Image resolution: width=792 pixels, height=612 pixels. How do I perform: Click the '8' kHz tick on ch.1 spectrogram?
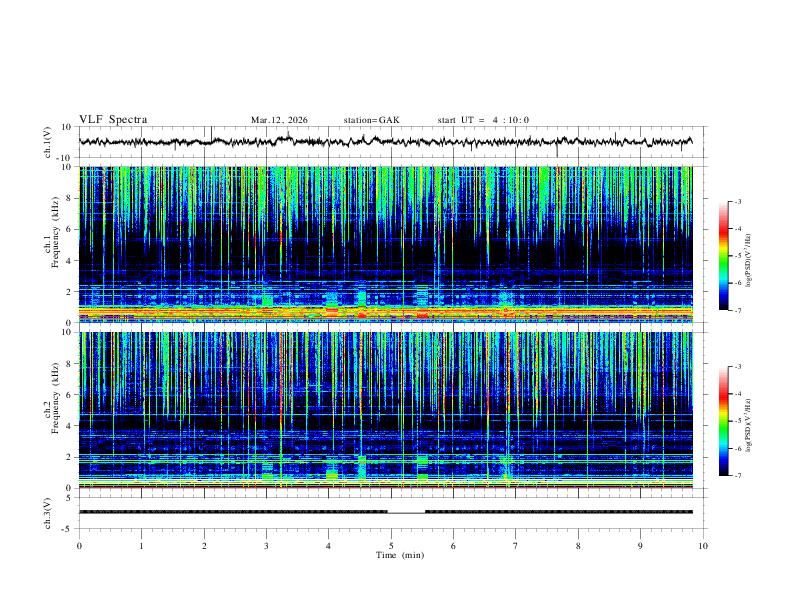(70, 198)
